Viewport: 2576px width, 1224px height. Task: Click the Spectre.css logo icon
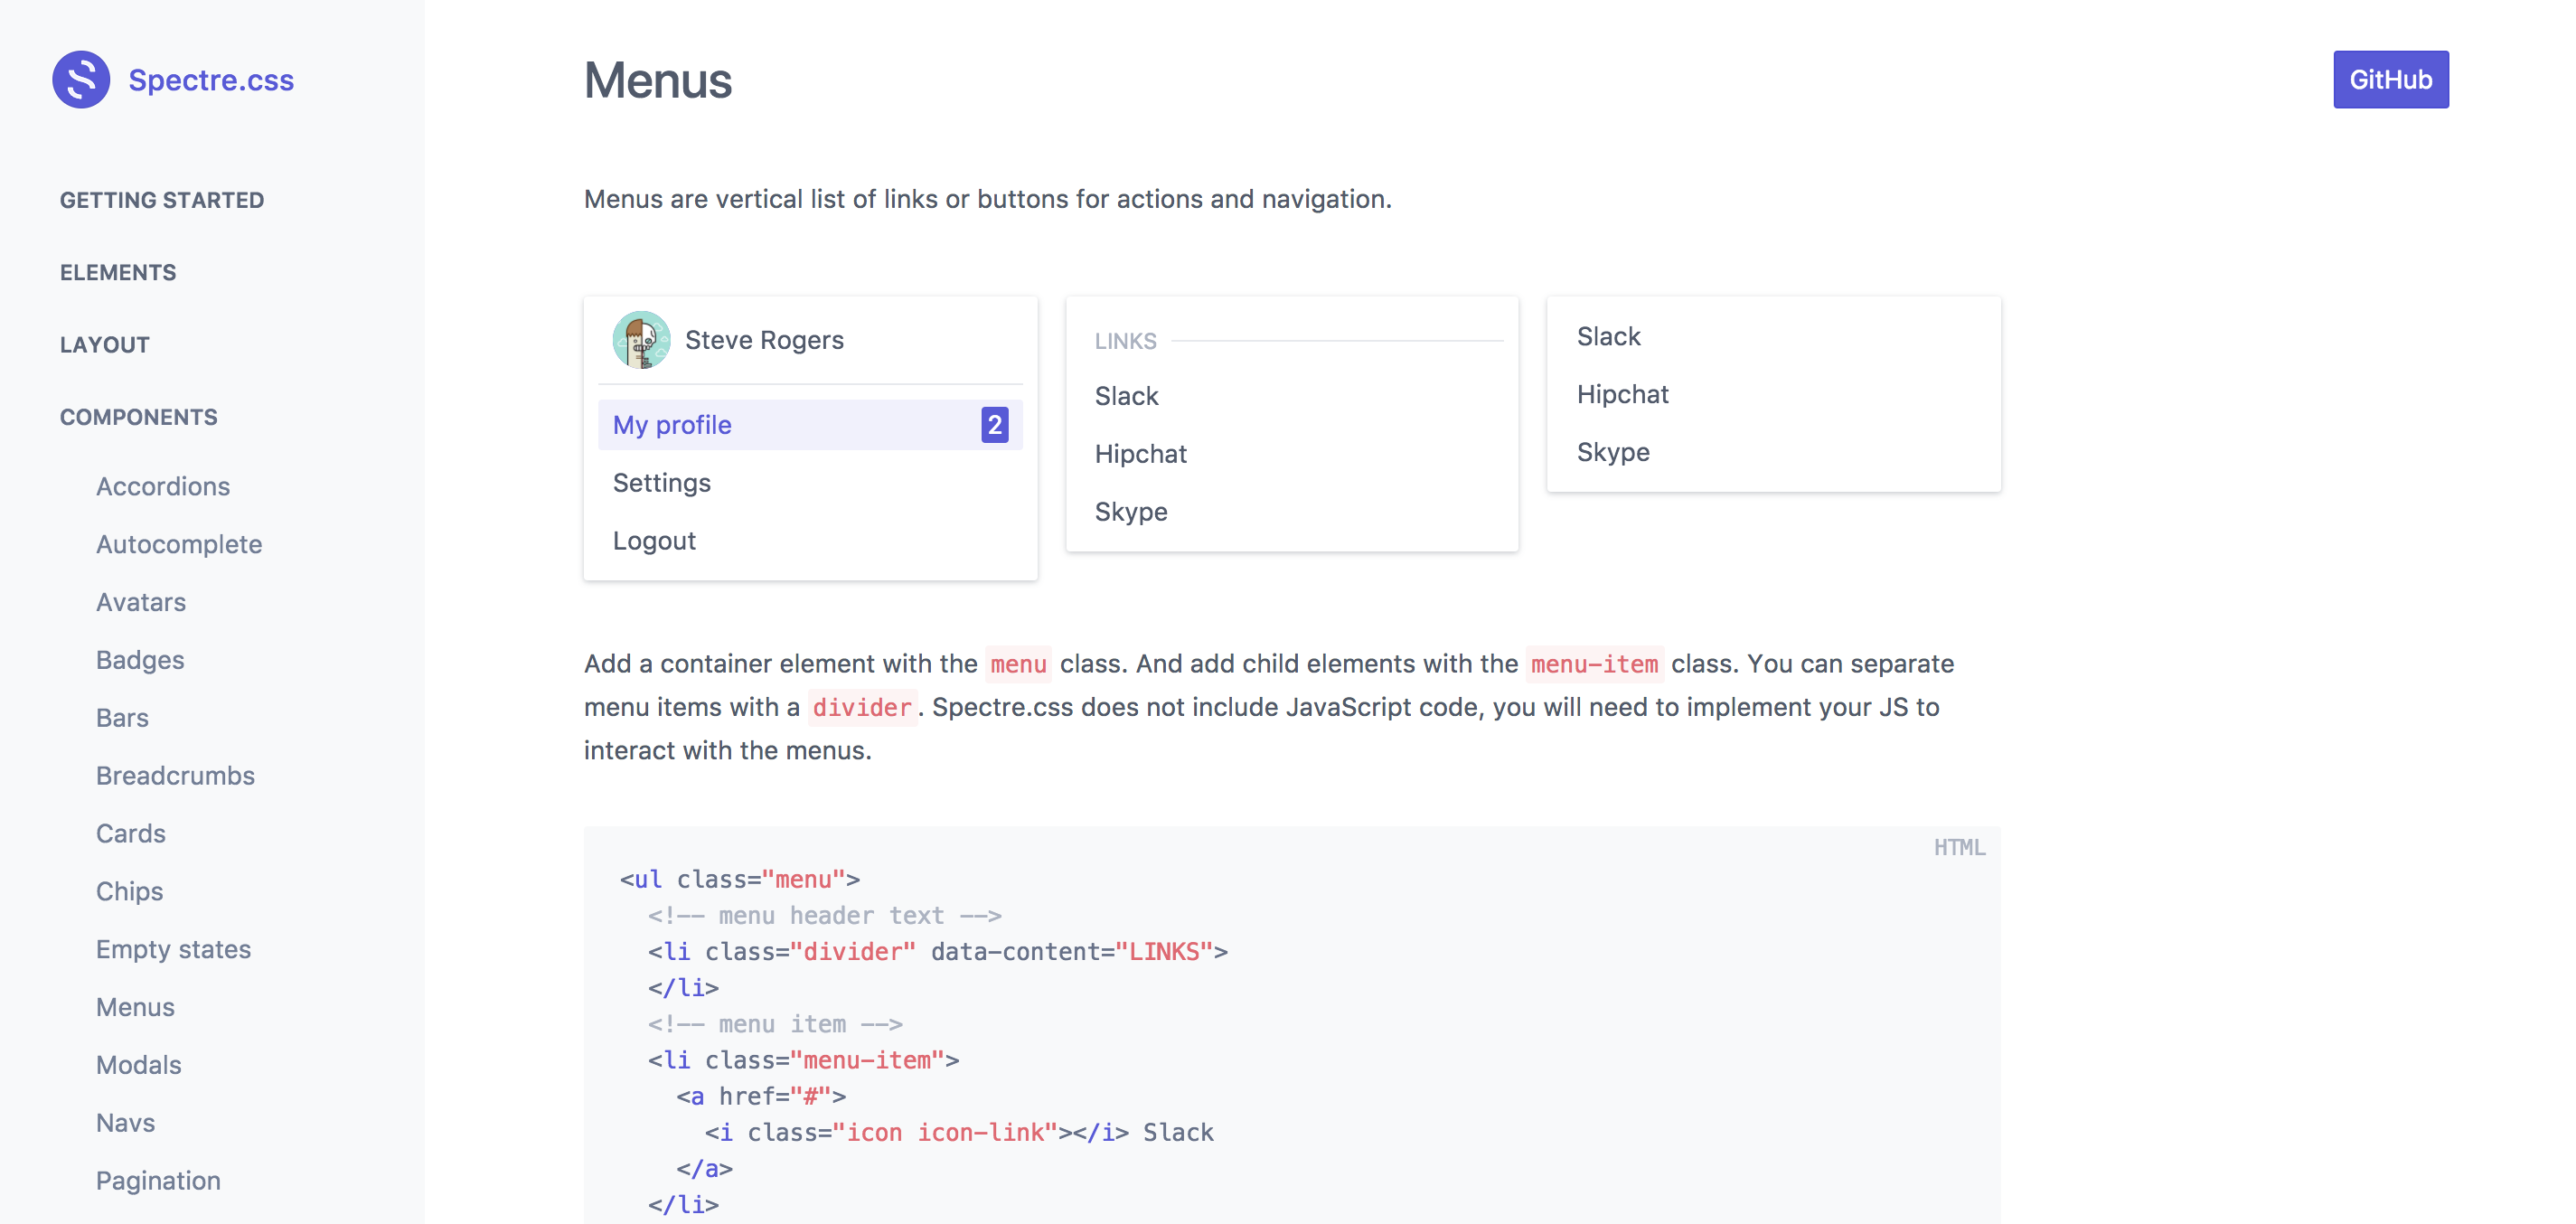coord(81,79)
